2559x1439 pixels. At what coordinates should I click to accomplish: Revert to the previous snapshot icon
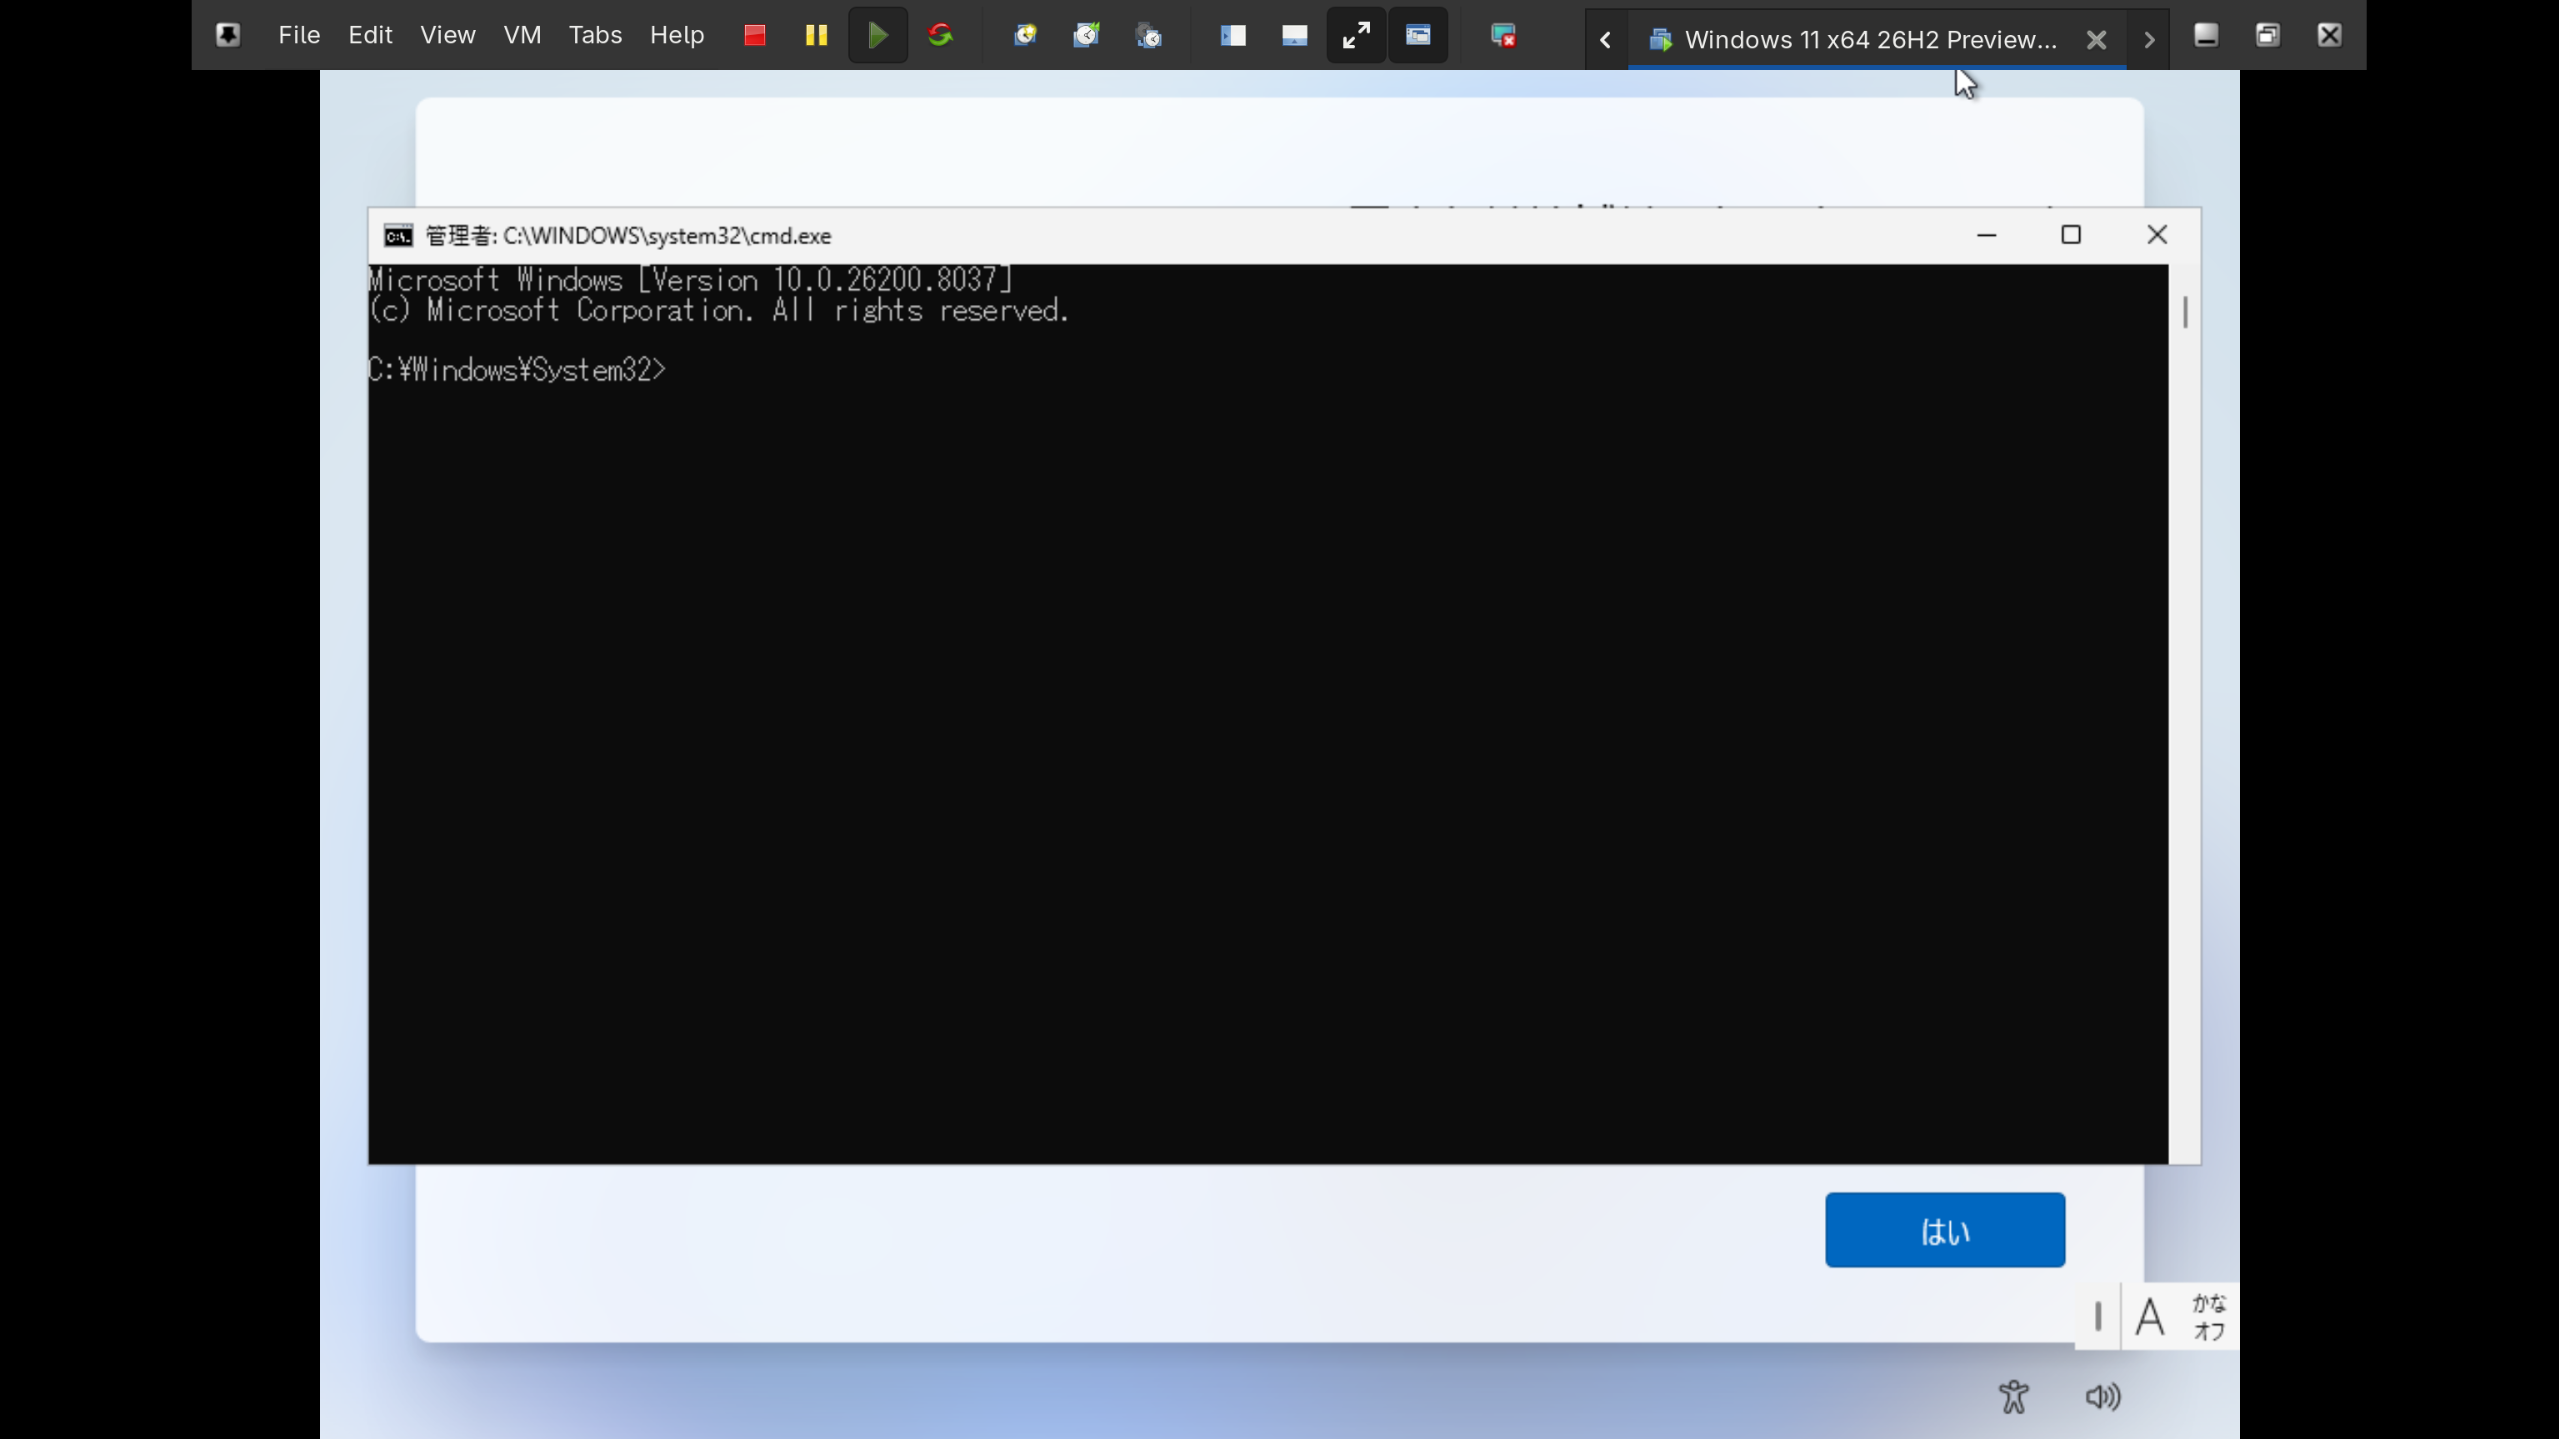pos(1087,35)
